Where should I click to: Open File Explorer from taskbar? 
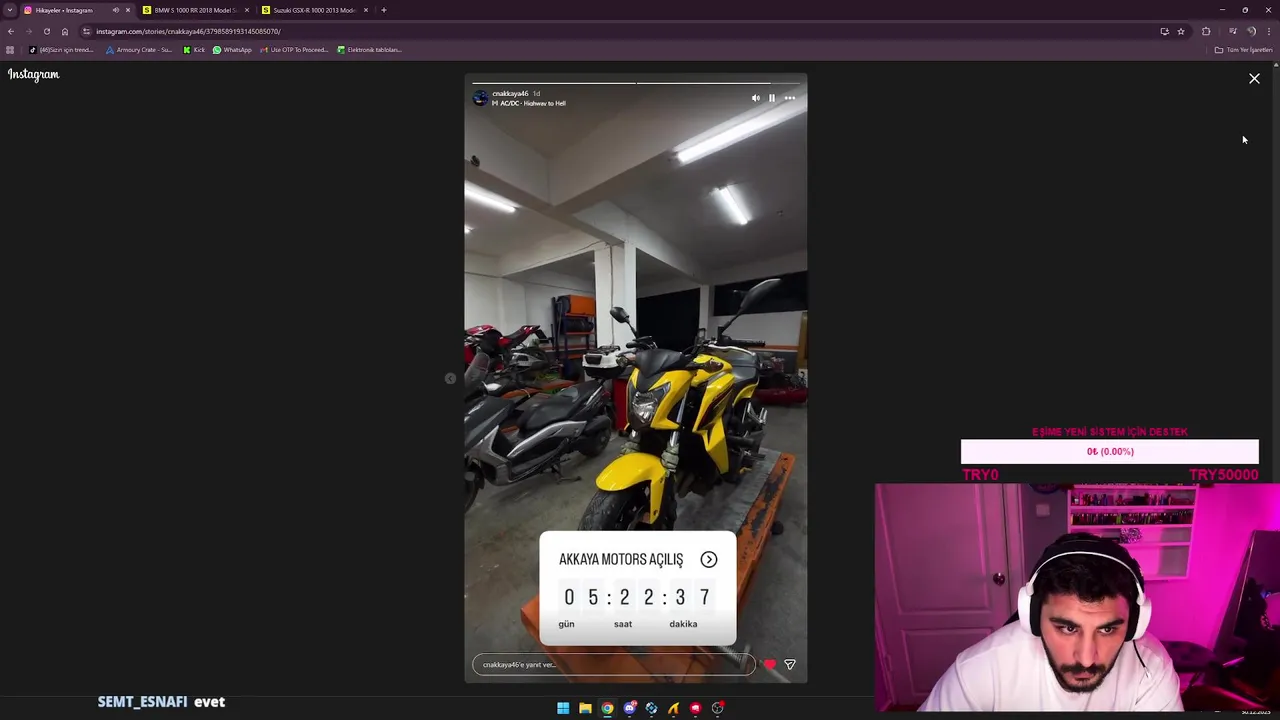point(585,708)
